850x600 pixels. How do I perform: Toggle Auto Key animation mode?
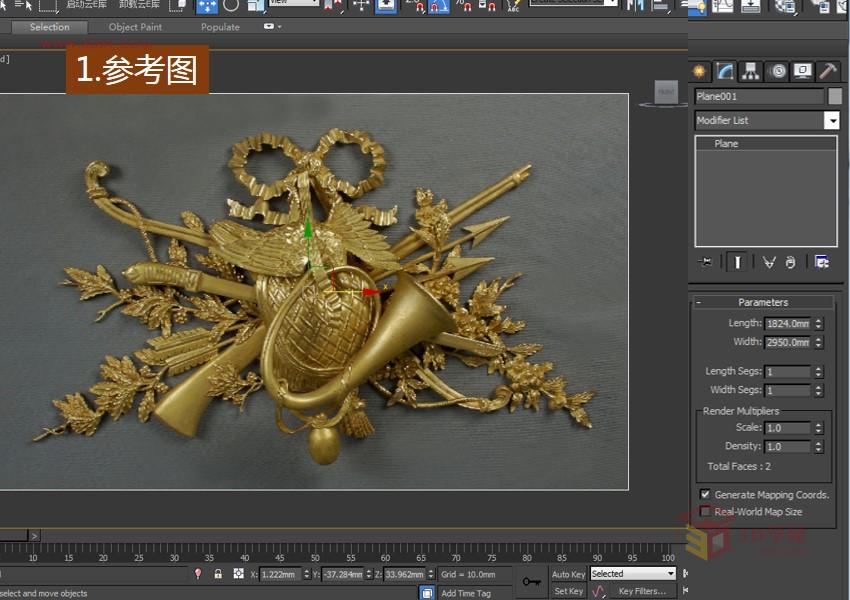pyautogui.click(x=567, y=574)
